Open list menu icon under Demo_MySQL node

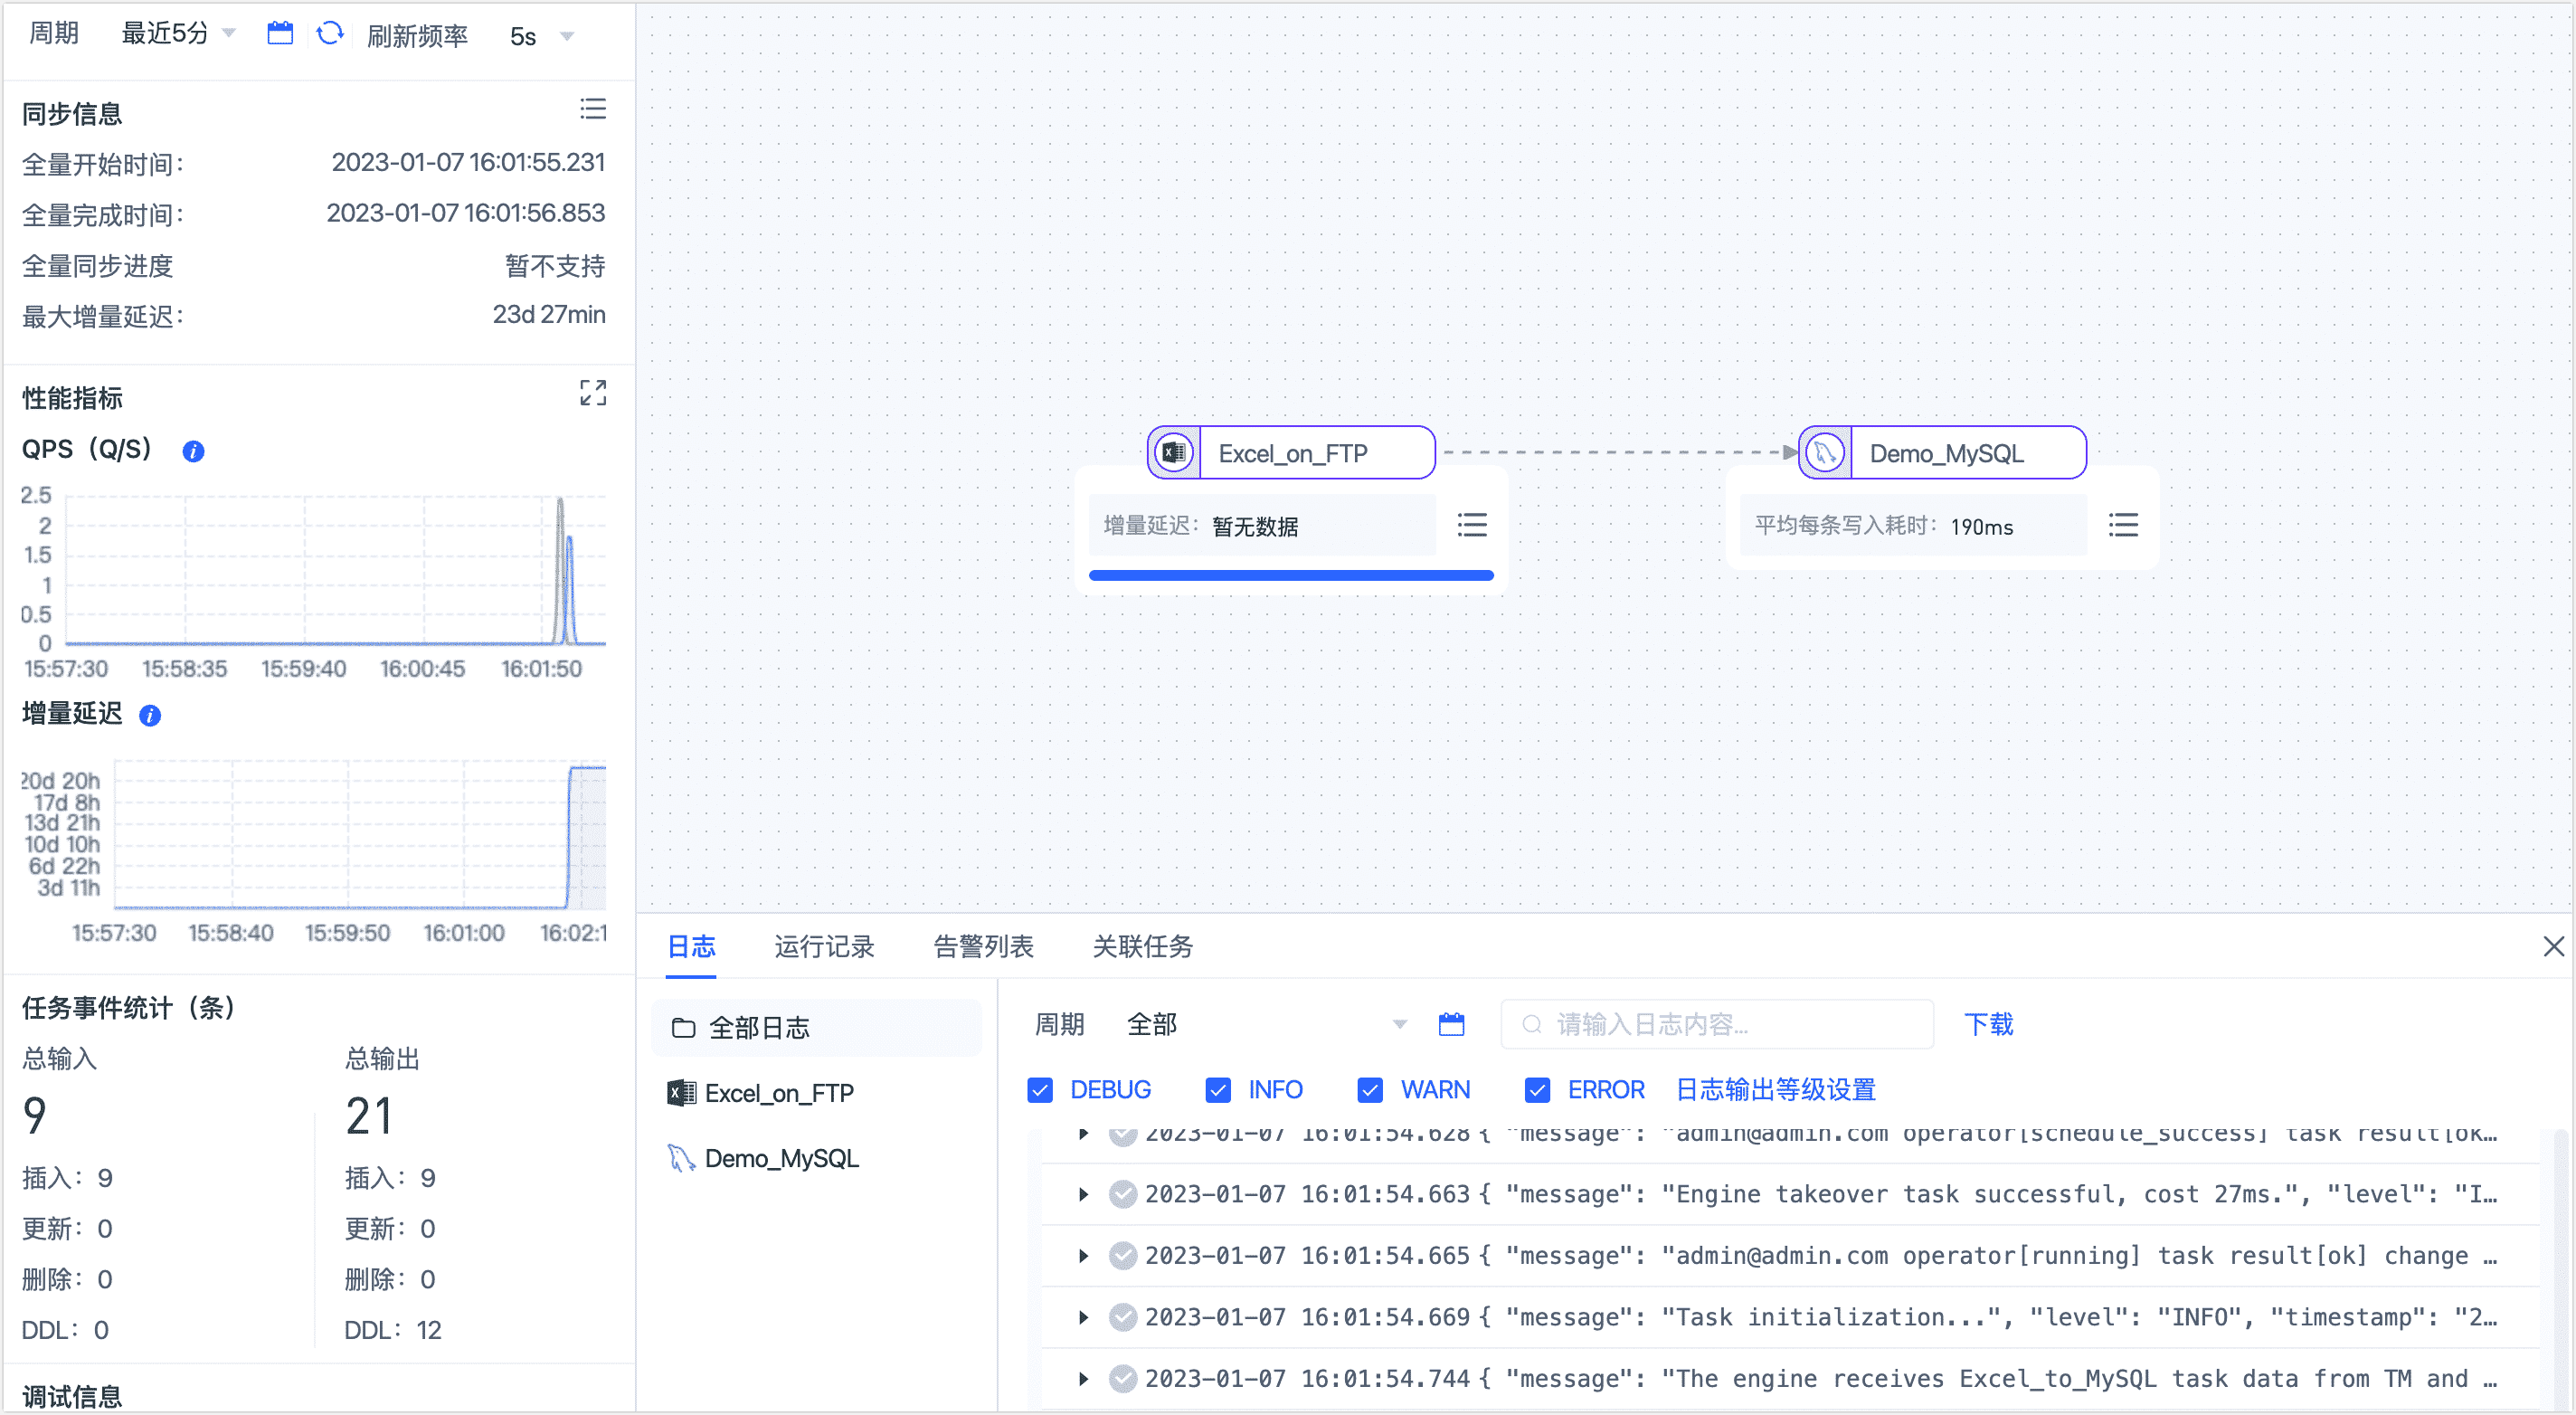2122,525
